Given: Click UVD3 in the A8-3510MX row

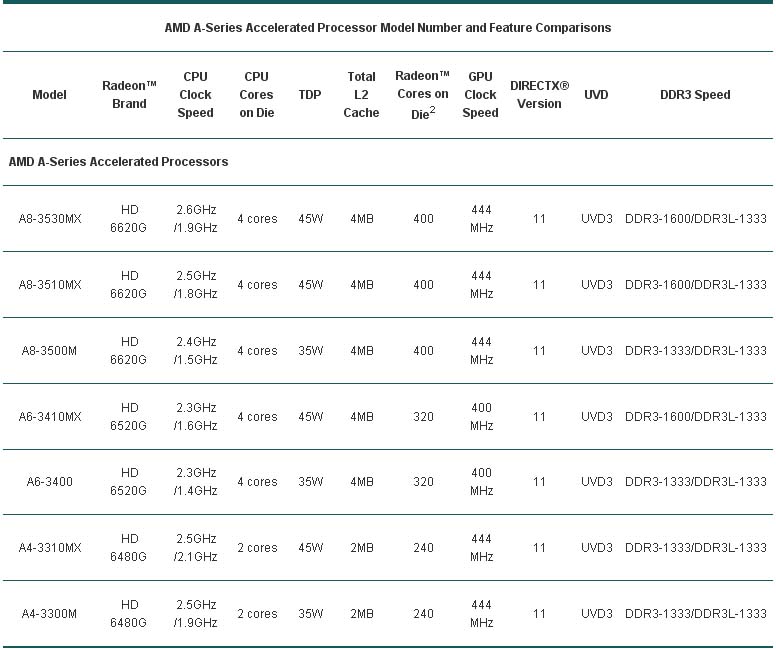Looking at the screenshot, I should 597,285.
